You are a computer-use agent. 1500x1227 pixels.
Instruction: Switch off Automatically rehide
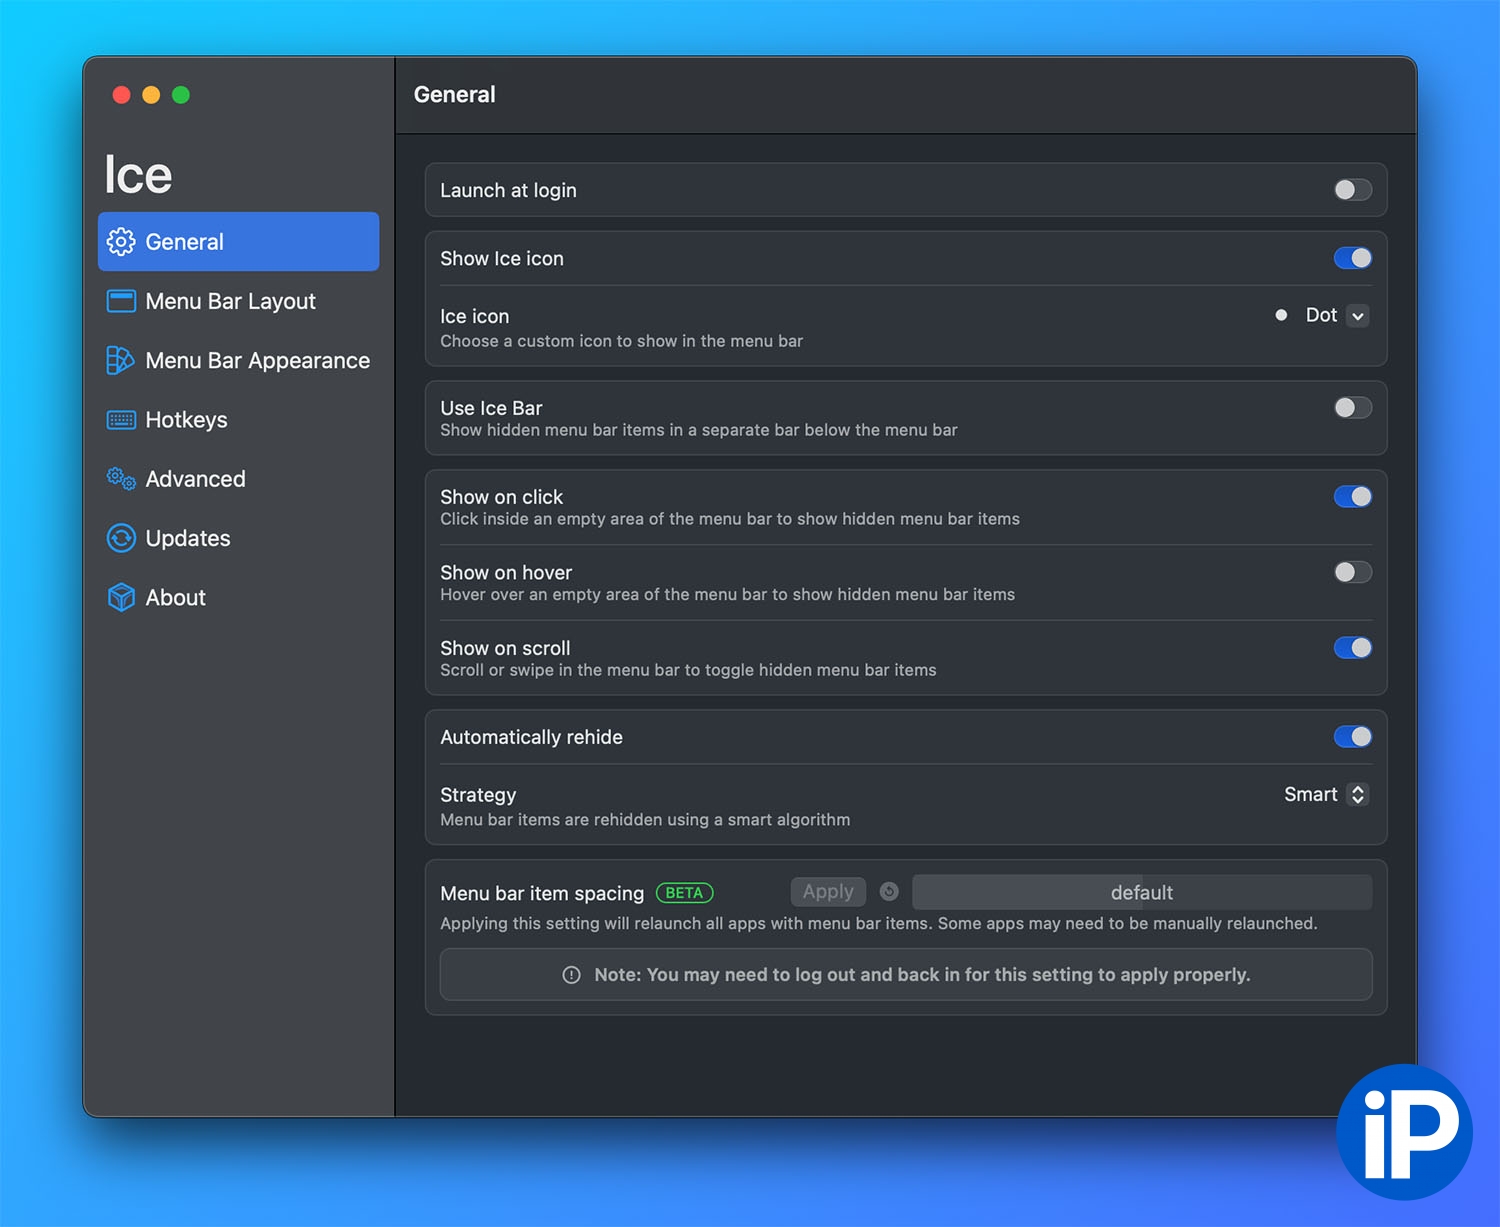pyautogui.click(x=1353, y=737)
